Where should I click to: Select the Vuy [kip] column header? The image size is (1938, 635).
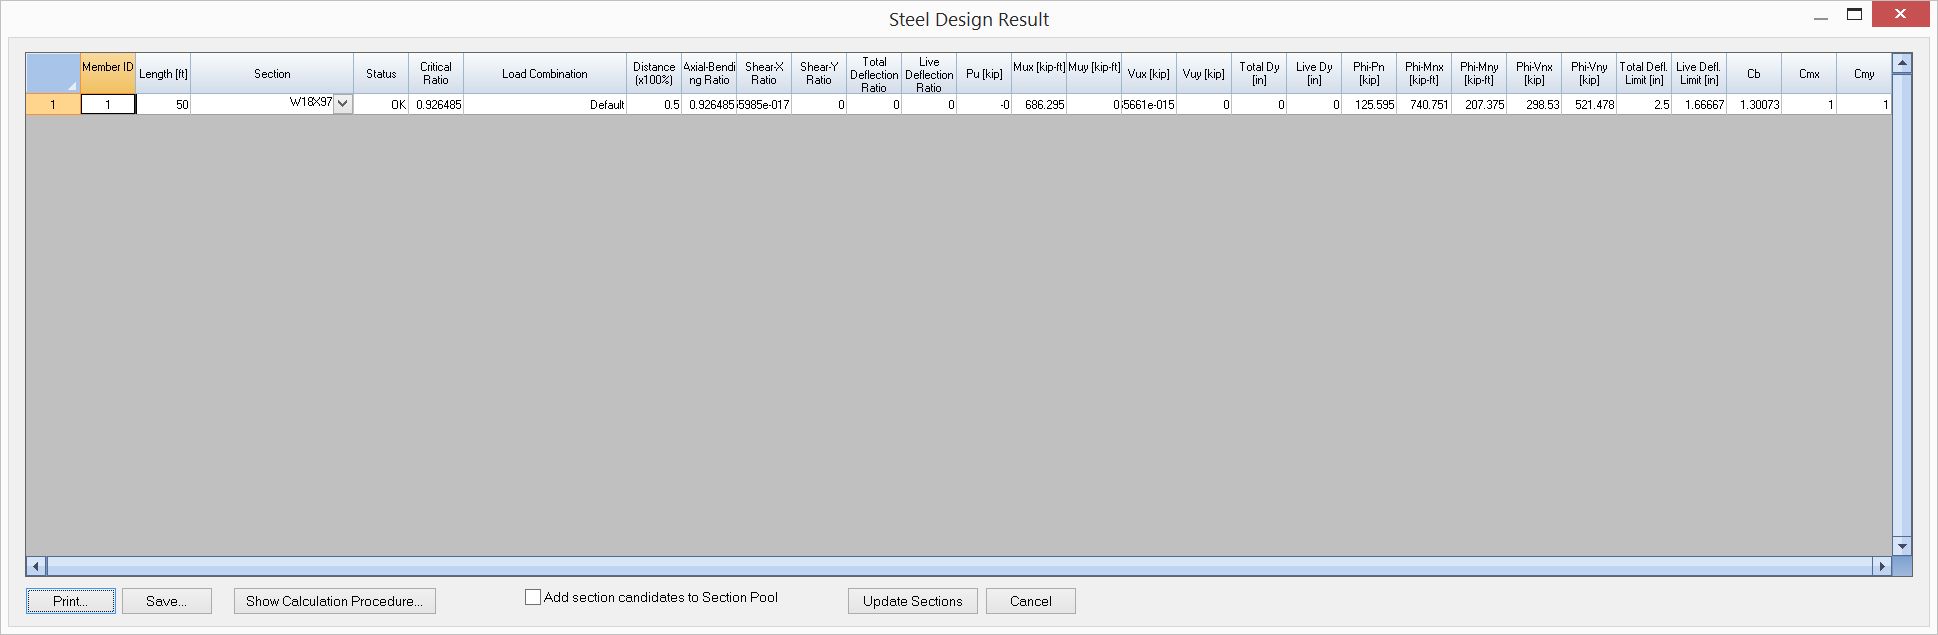(1204, 74)
